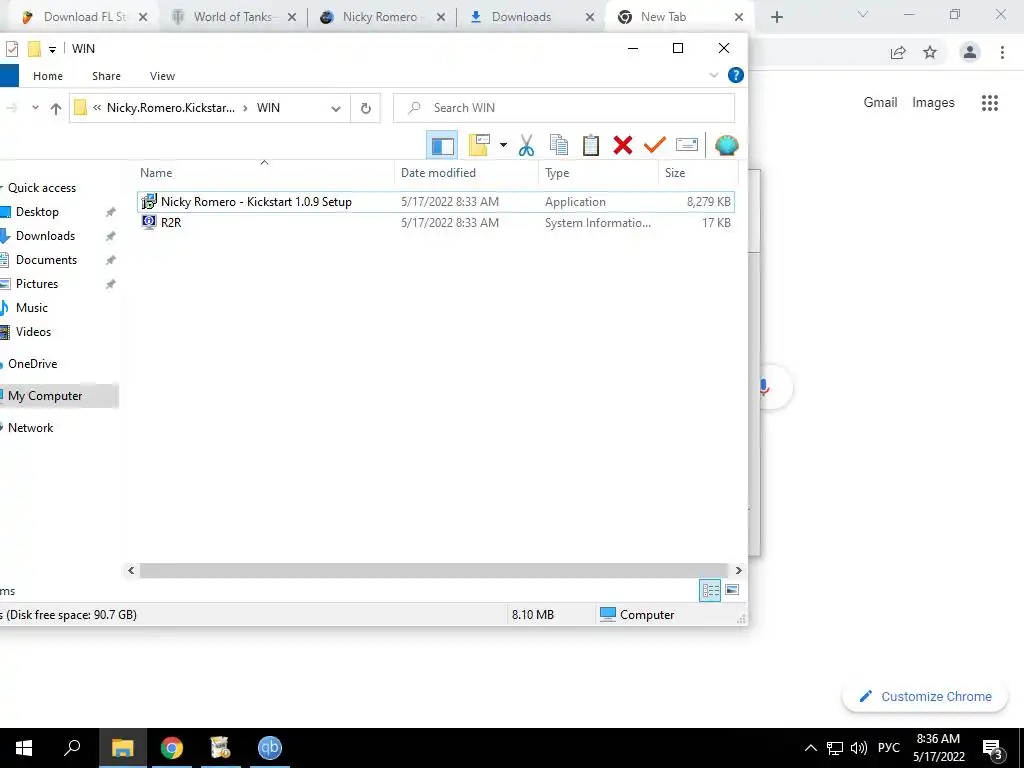This screenshot has width=1024, height=768.
Task: Click the Rename toolbar icon
Action: click(686, 145)
